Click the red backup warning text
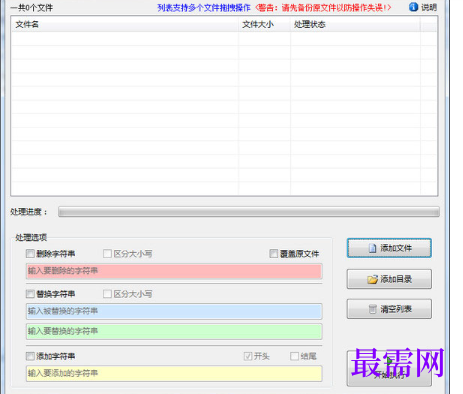Screen dimensions: 463x394 click(x=323, y=8)
